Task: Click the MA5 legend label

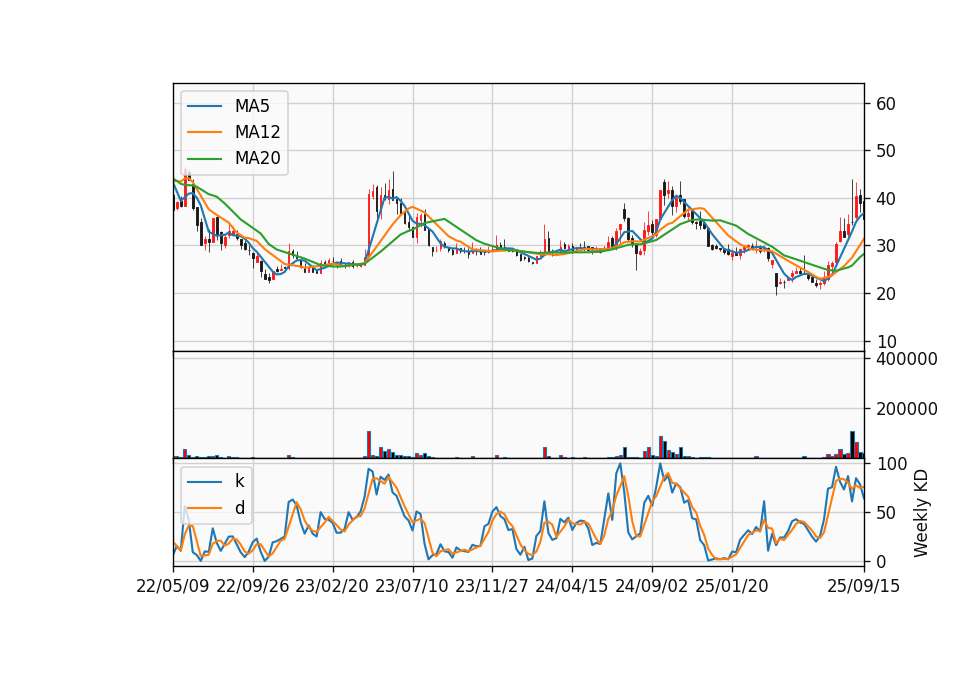Action: [x=252, y=106]
